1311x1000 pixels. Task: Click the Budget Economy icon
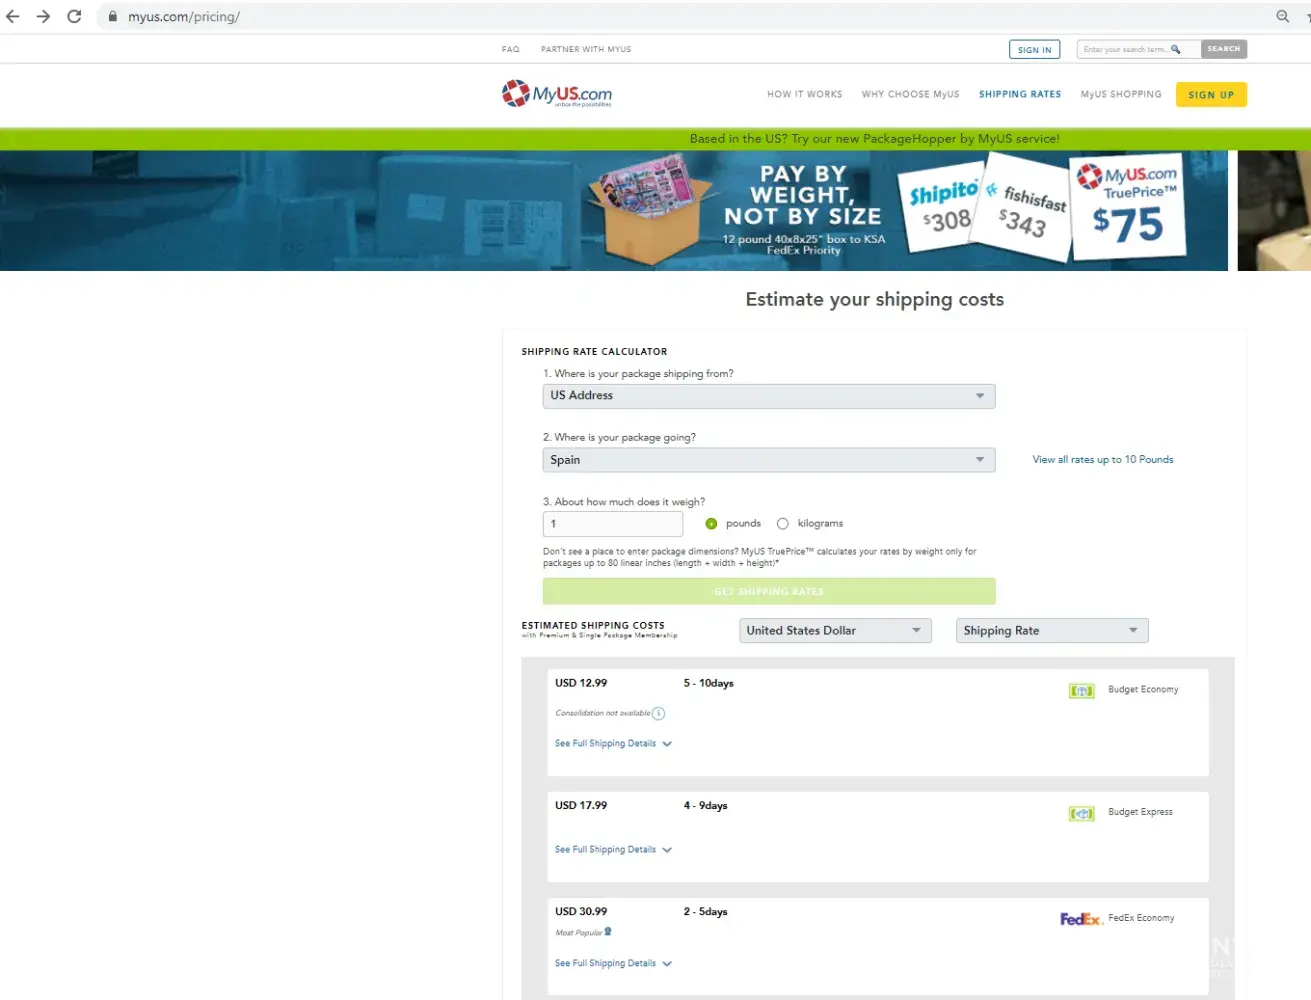pyautogui.click(x=1081, y=691)
